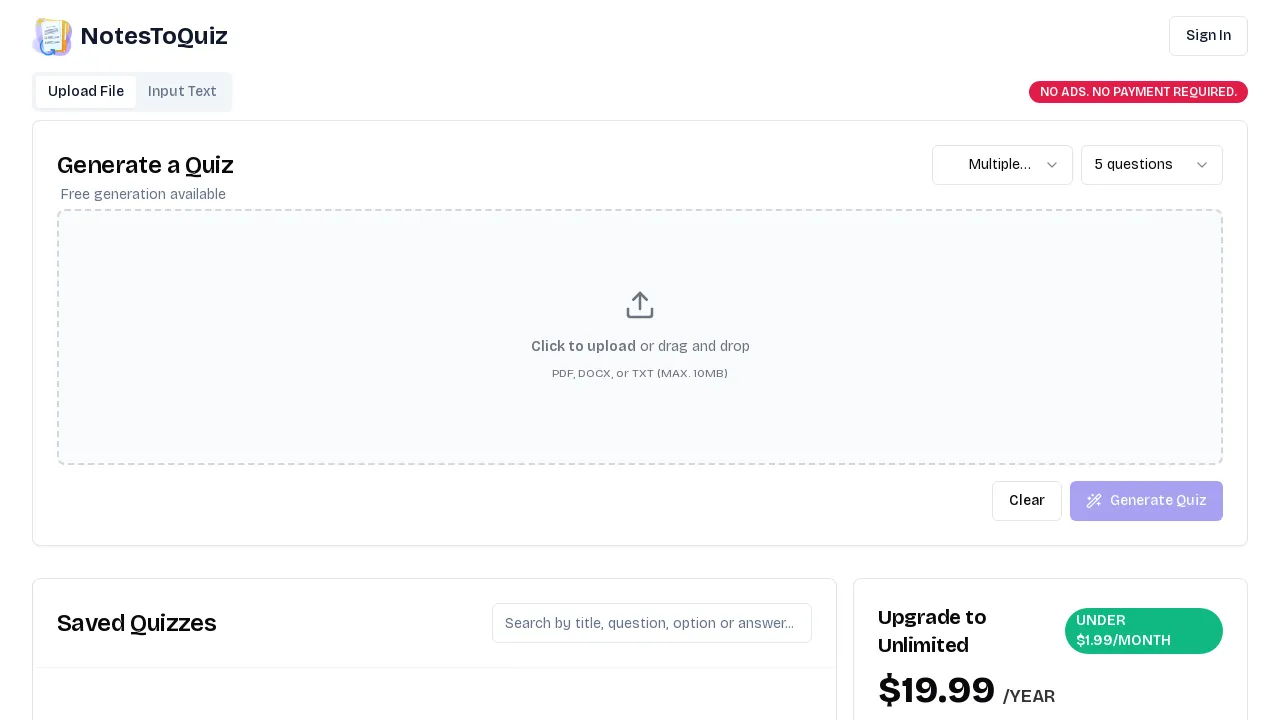Click the NotesToQuiz title text

[154, 36]
